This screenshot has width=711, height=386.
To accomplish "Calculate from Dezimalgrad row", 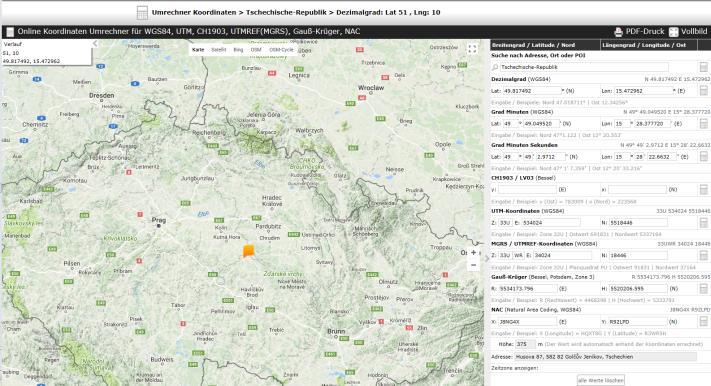I will click(x=703, y=91).
